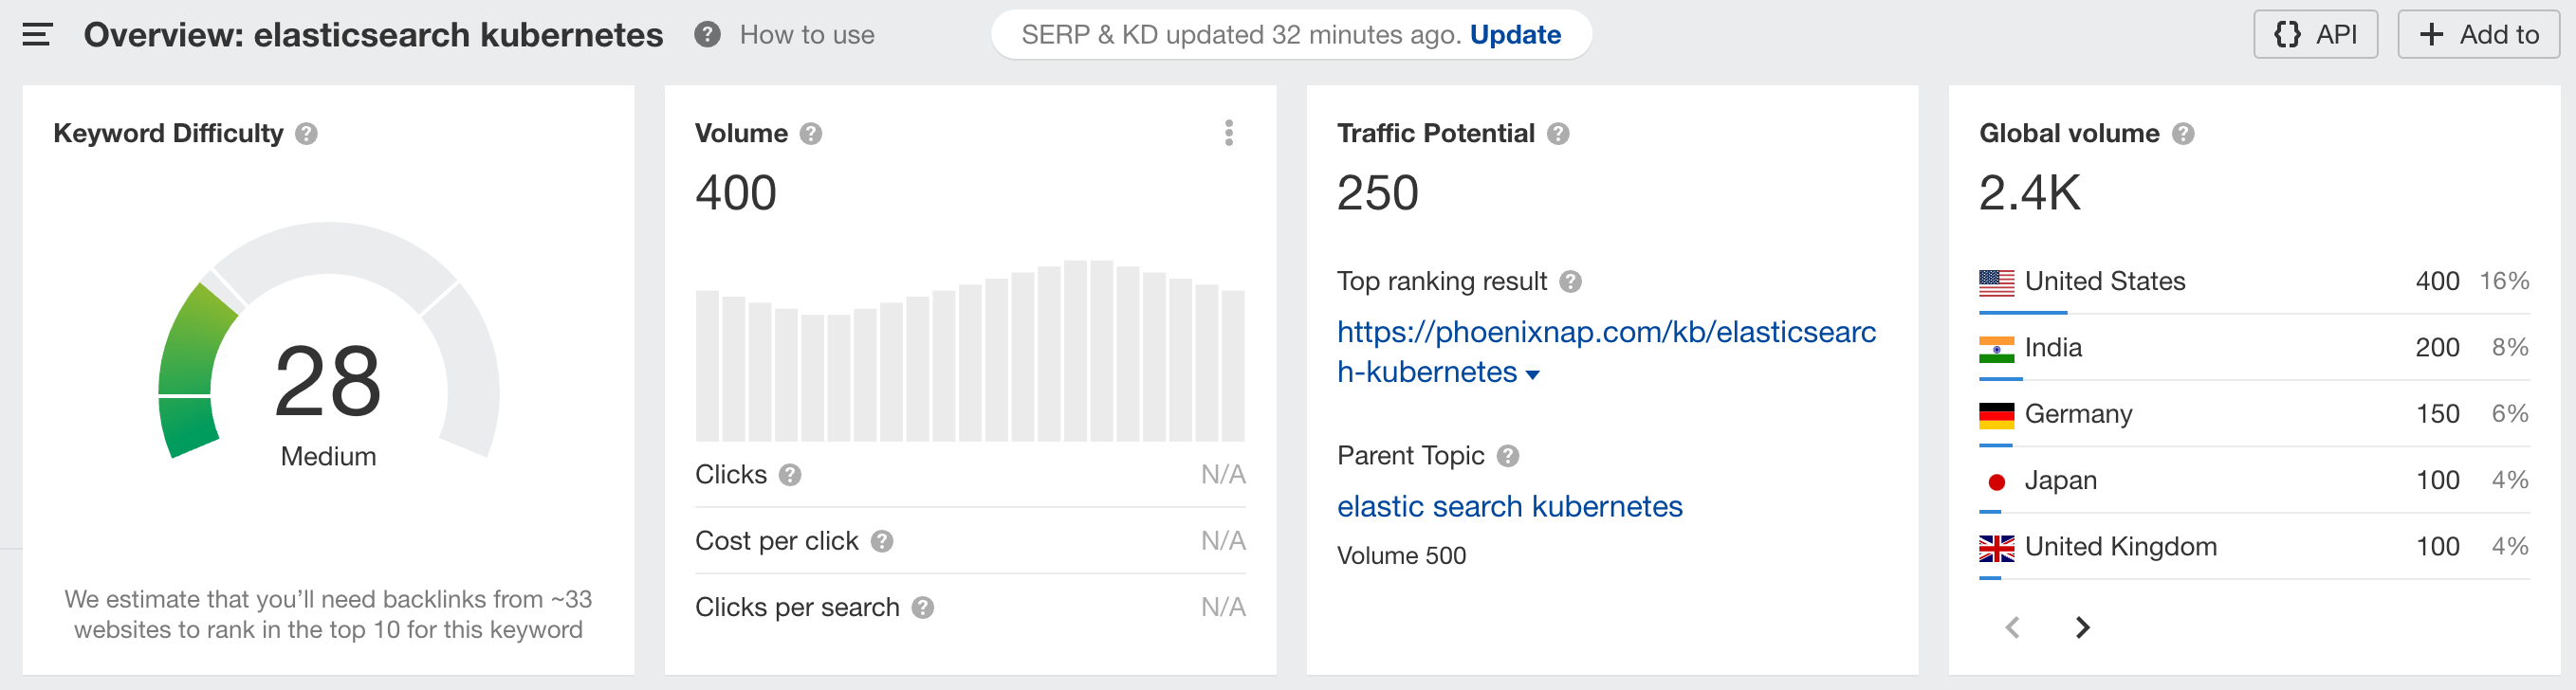Click the Update SERP link
Screen dimensions: 2576x690
click(x=1514, y=35)
